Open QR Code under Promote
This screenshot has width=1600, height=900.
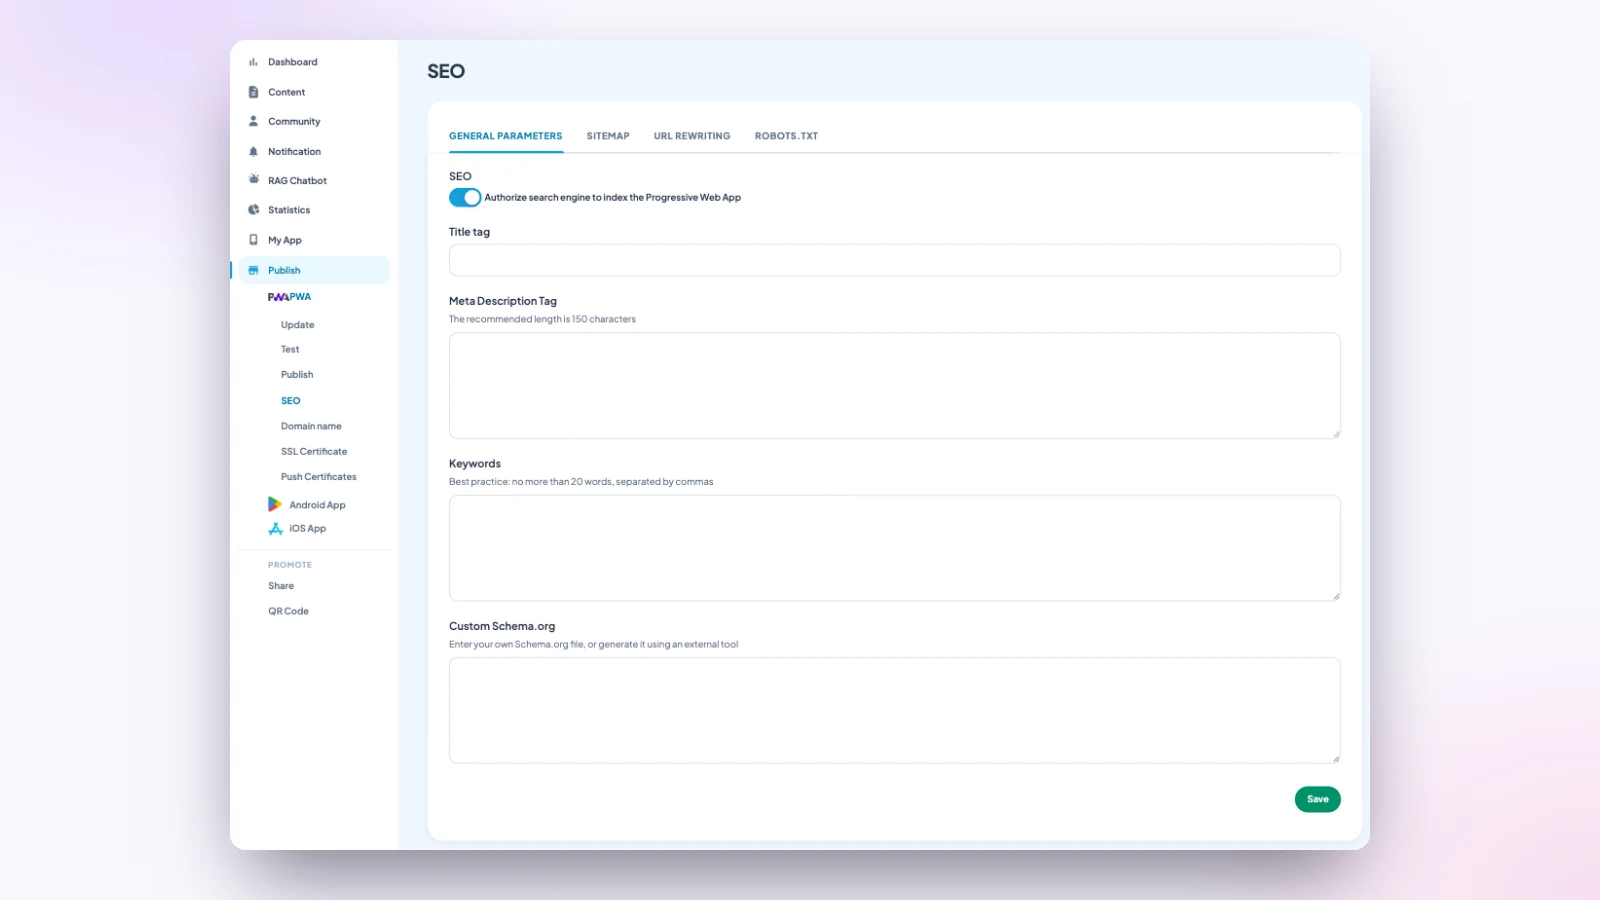tap(288, 611)
